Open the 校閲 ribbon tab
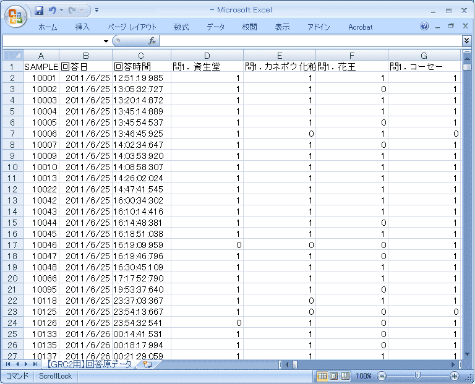This screenshot has height=384, width=475. (249, 27)
